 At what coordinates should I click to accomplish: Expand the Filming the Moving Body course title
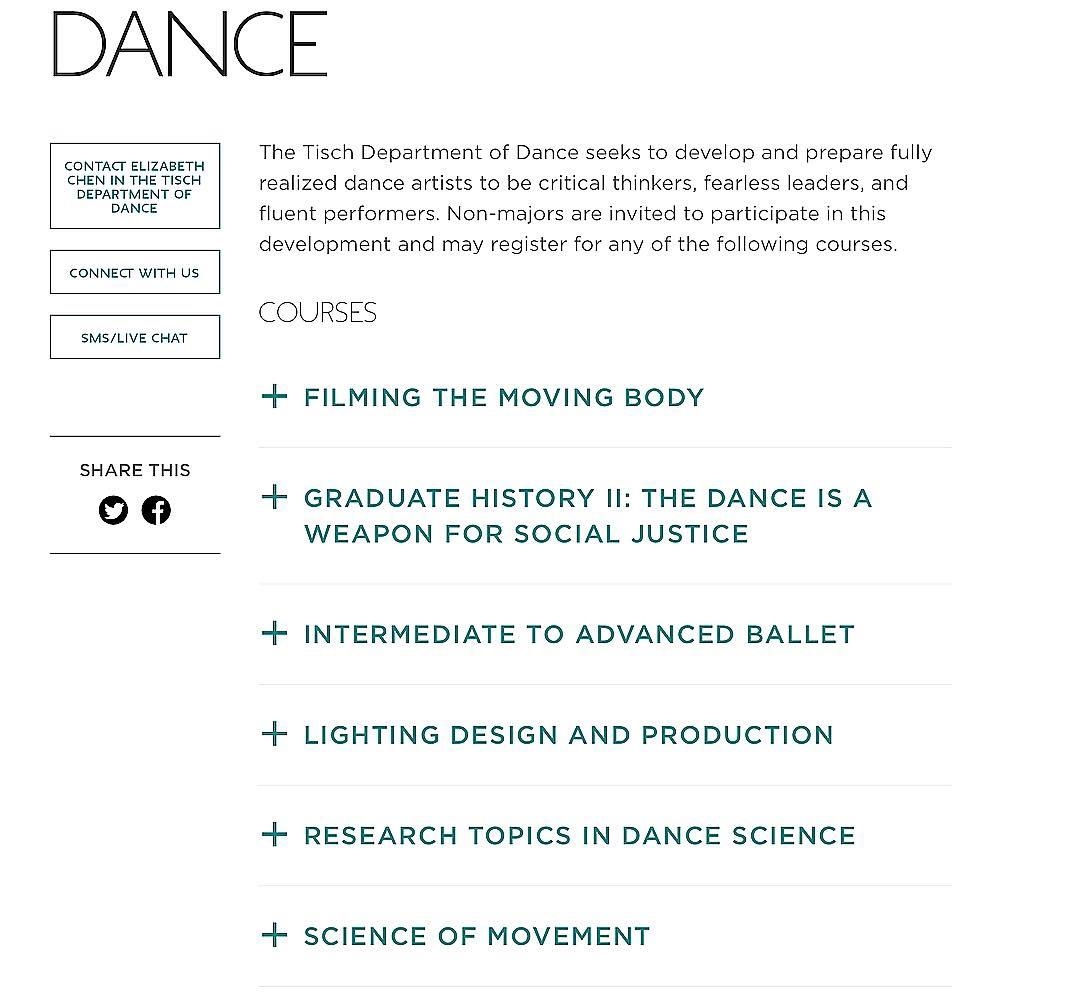(x=504, y=397)
